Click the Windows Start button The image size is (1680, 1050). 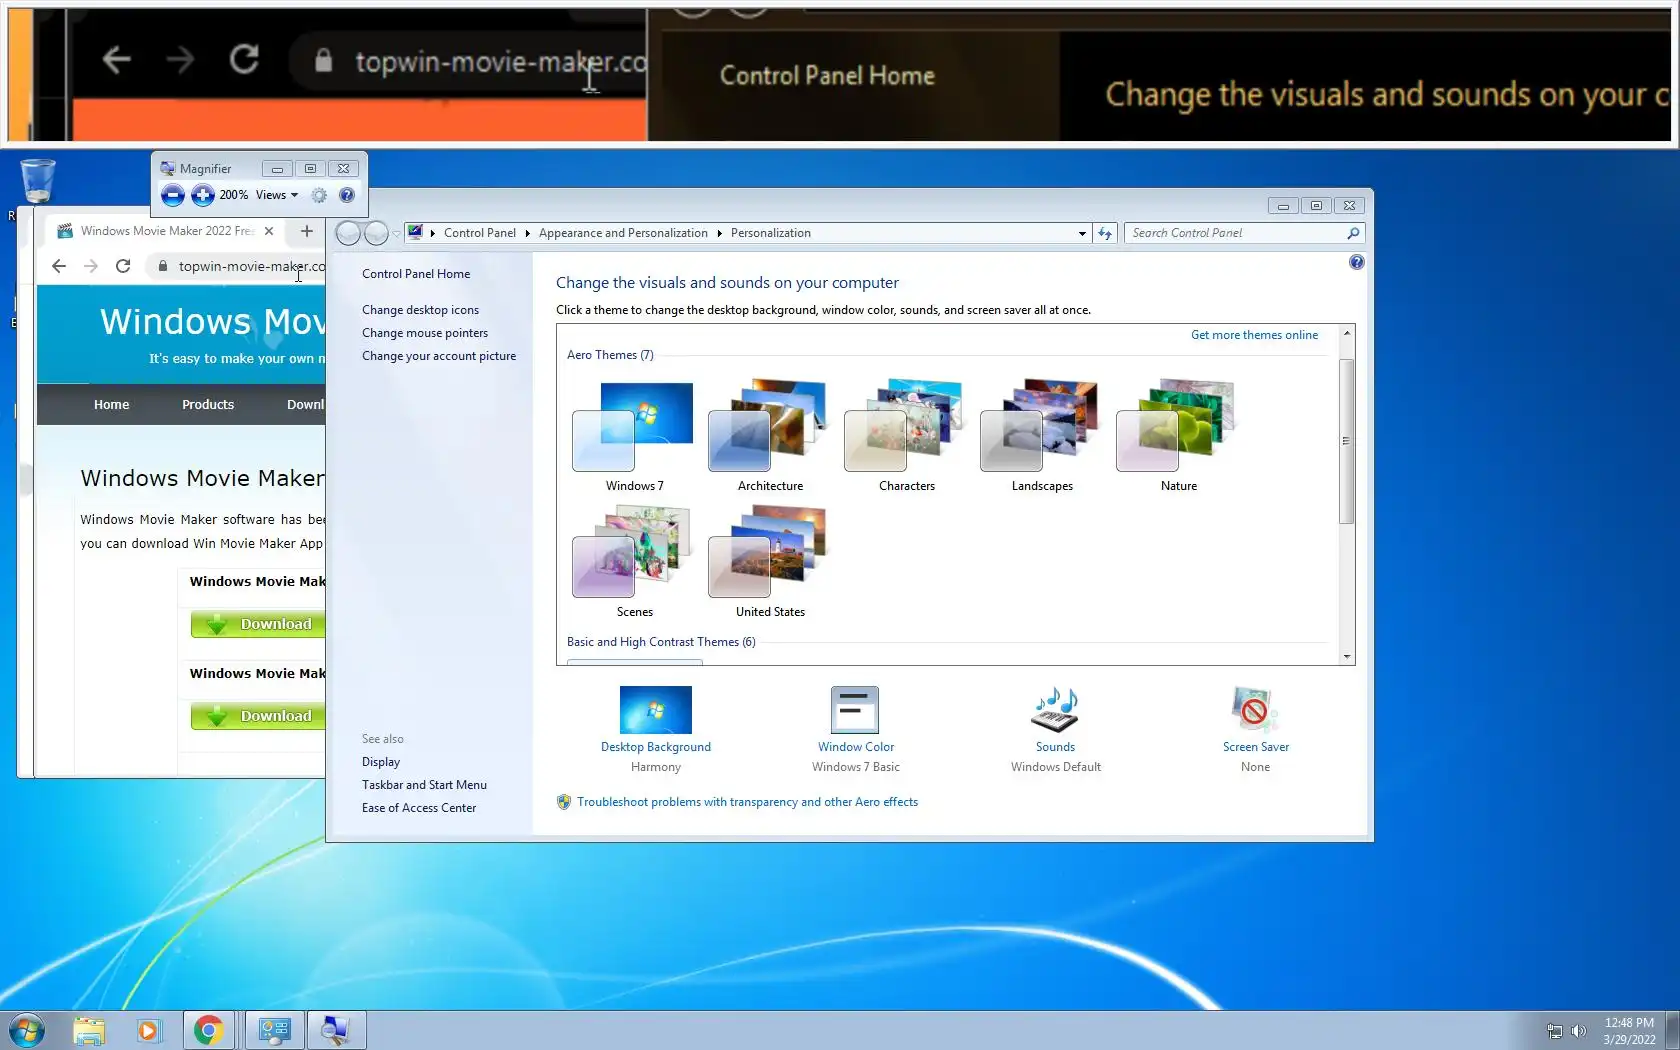coord(26,1030)
